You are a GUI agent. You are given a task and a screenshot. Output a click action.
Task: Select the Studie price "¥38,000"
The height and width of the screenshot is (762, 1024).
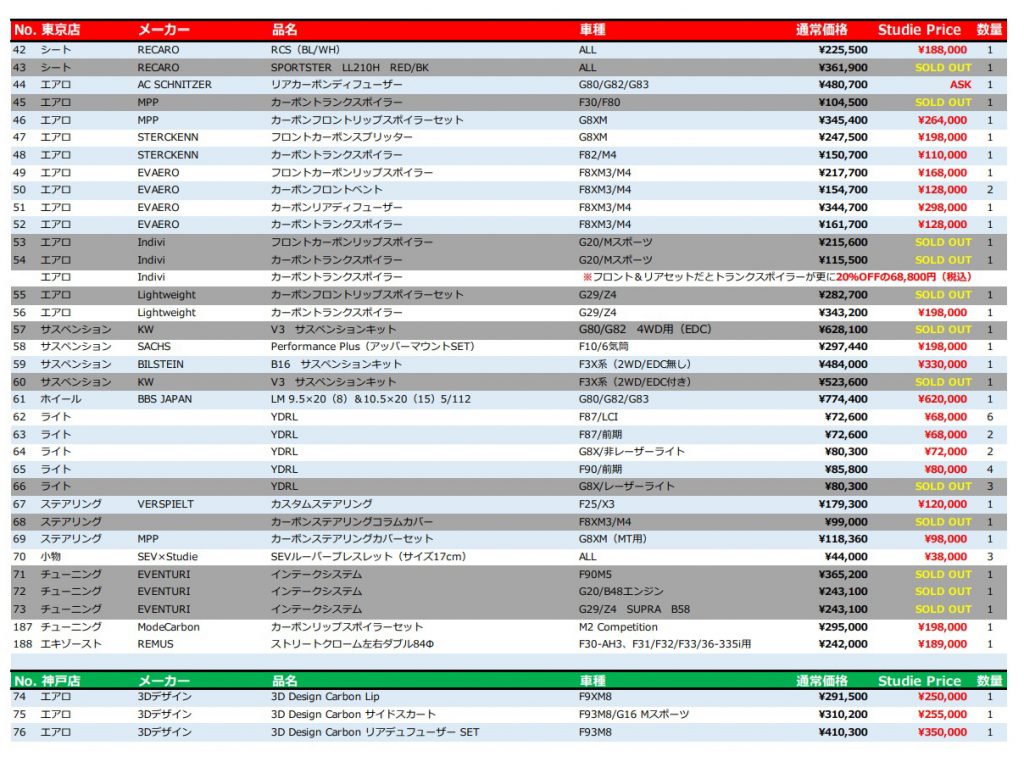click(x=946, y=556)
